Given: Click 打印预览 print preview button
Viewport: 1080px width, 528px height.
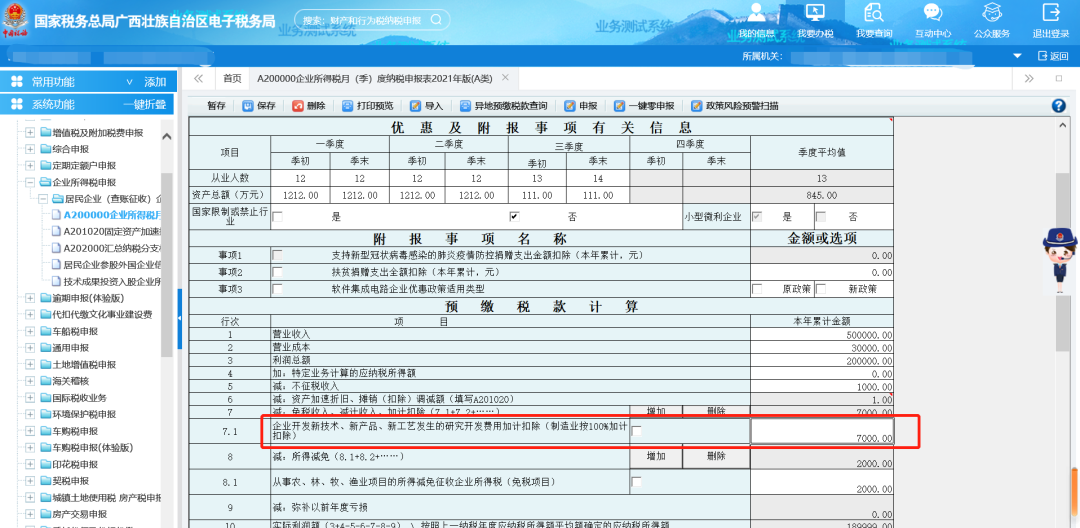Looking at the screenshot, I should [367, 106].
